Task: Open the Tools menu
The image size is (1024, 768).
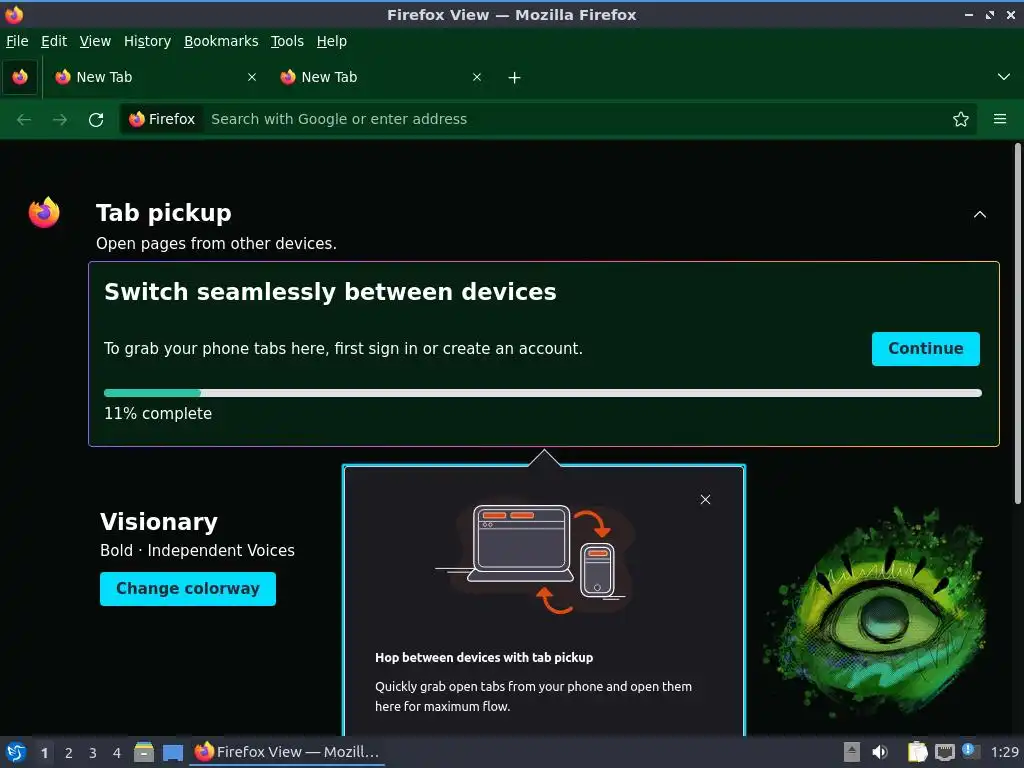Action: click(287, 41)
